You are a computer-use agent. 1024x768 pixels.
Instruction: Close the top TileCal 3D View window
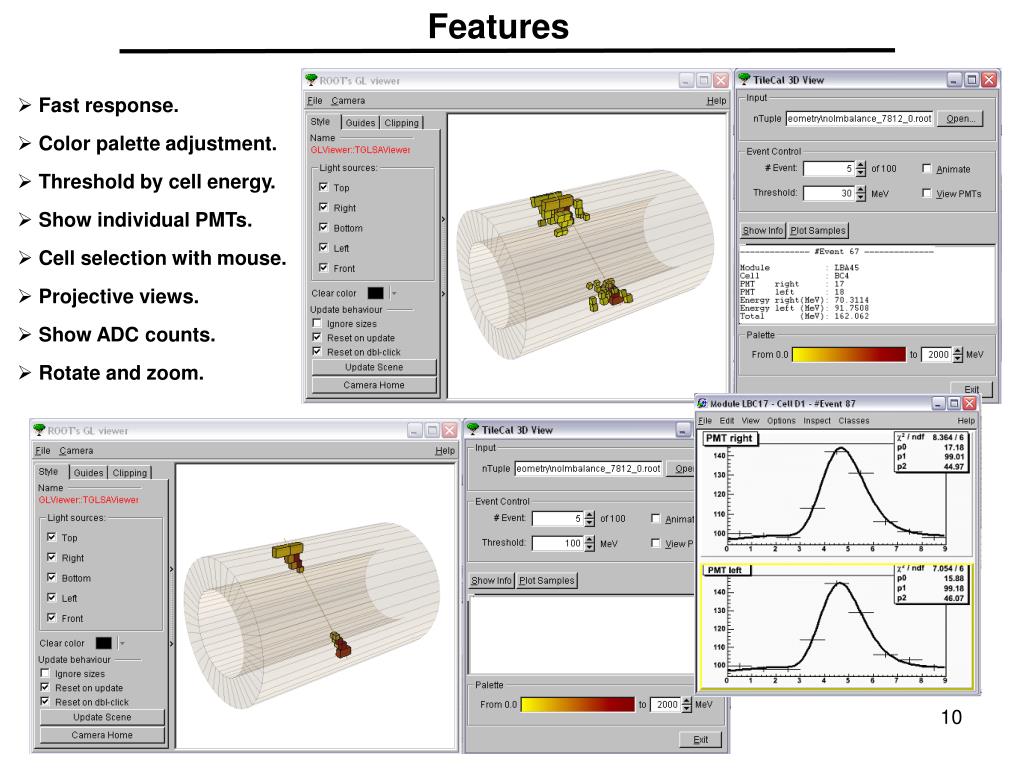(x=989, y=80)
